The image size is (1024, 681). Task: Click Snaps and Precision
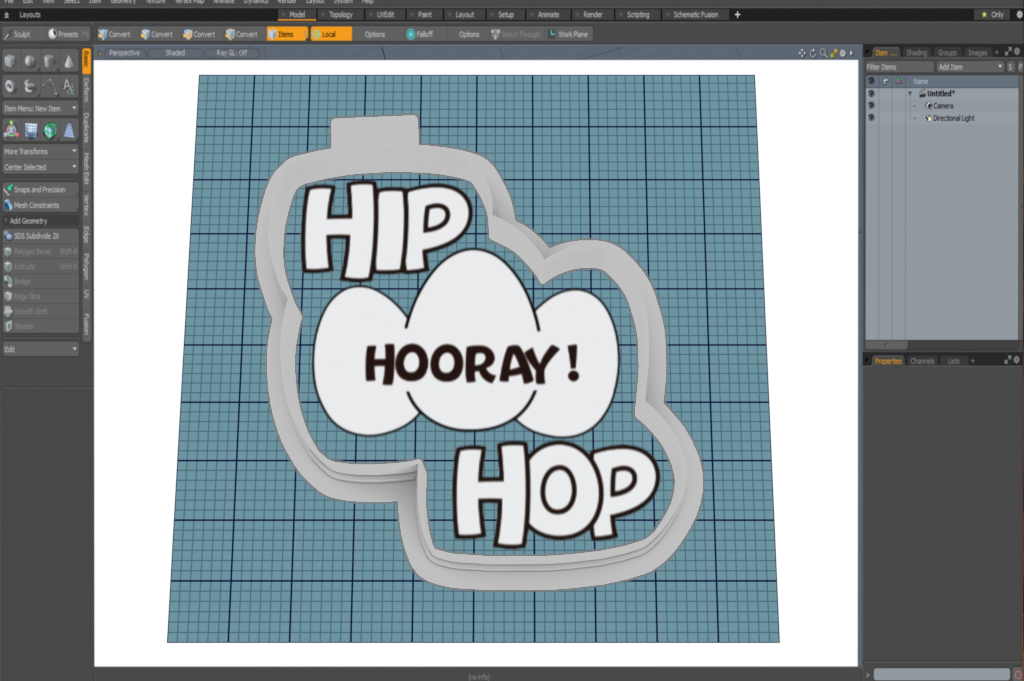coord(40,189)
